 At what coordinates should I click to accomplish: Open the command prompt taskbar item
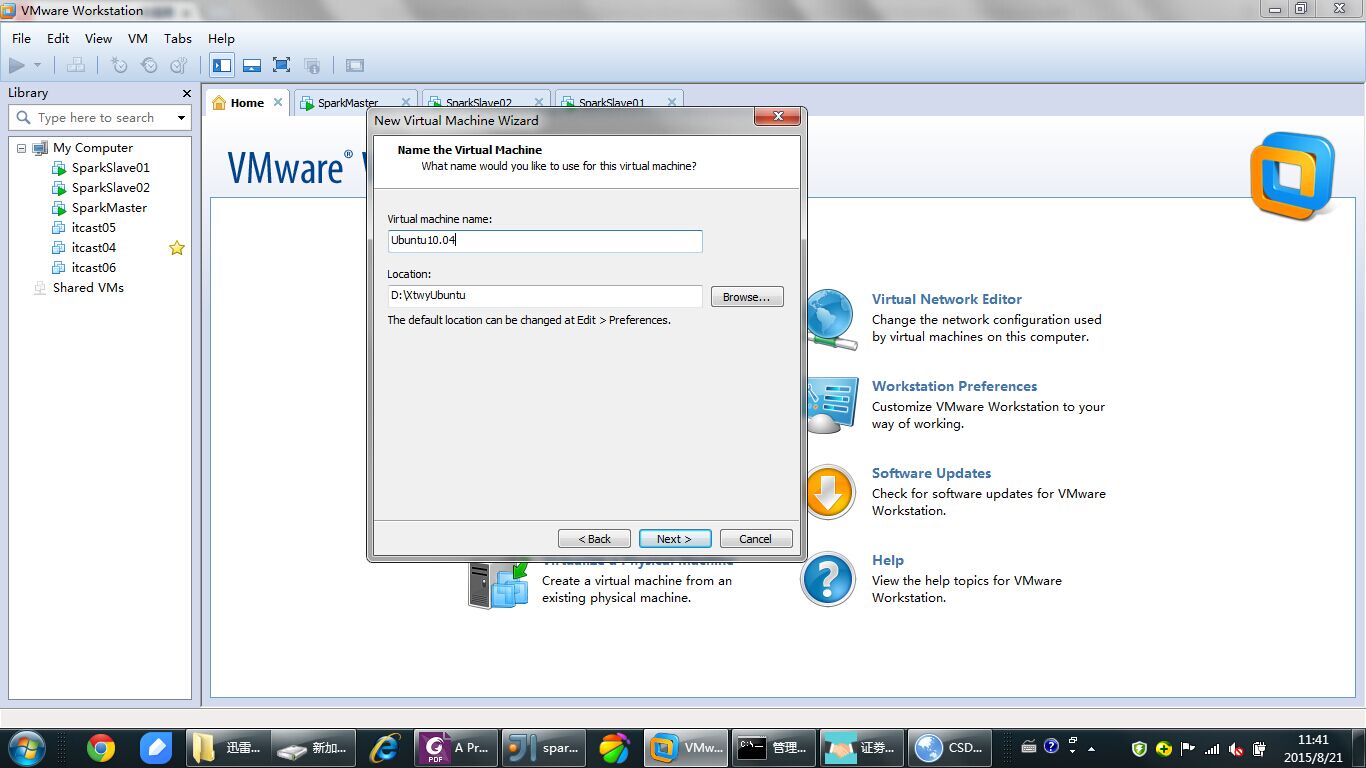773,747
